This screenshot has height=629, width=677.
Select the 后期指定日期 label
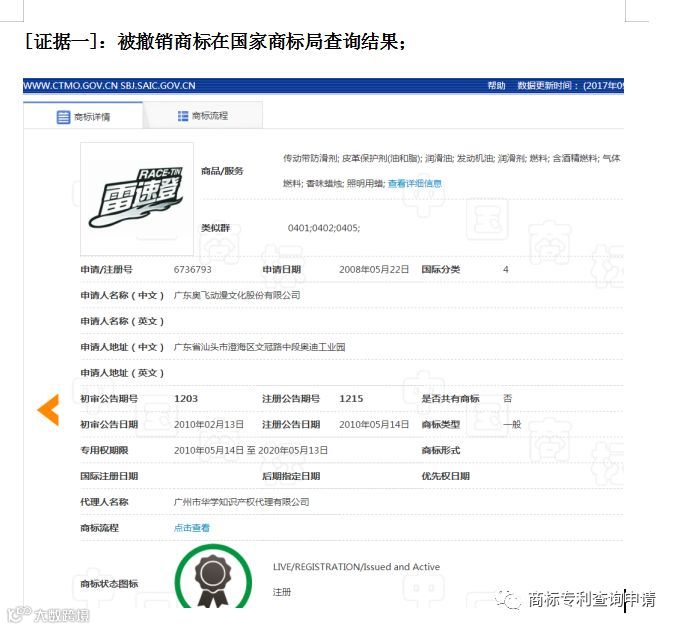point(291,476)
